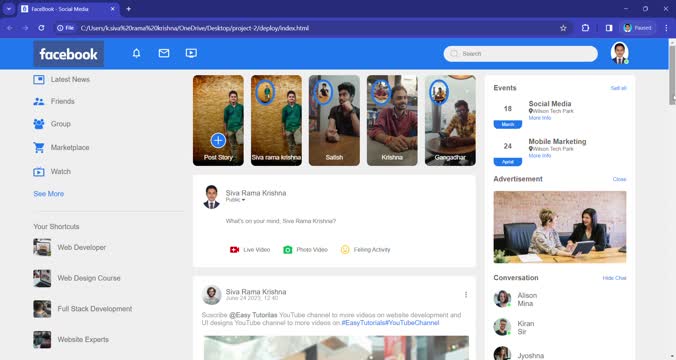Click the Advertisement image
This screenshot has width=676, height=360.
pyautogui.click(x=560, y=227)
